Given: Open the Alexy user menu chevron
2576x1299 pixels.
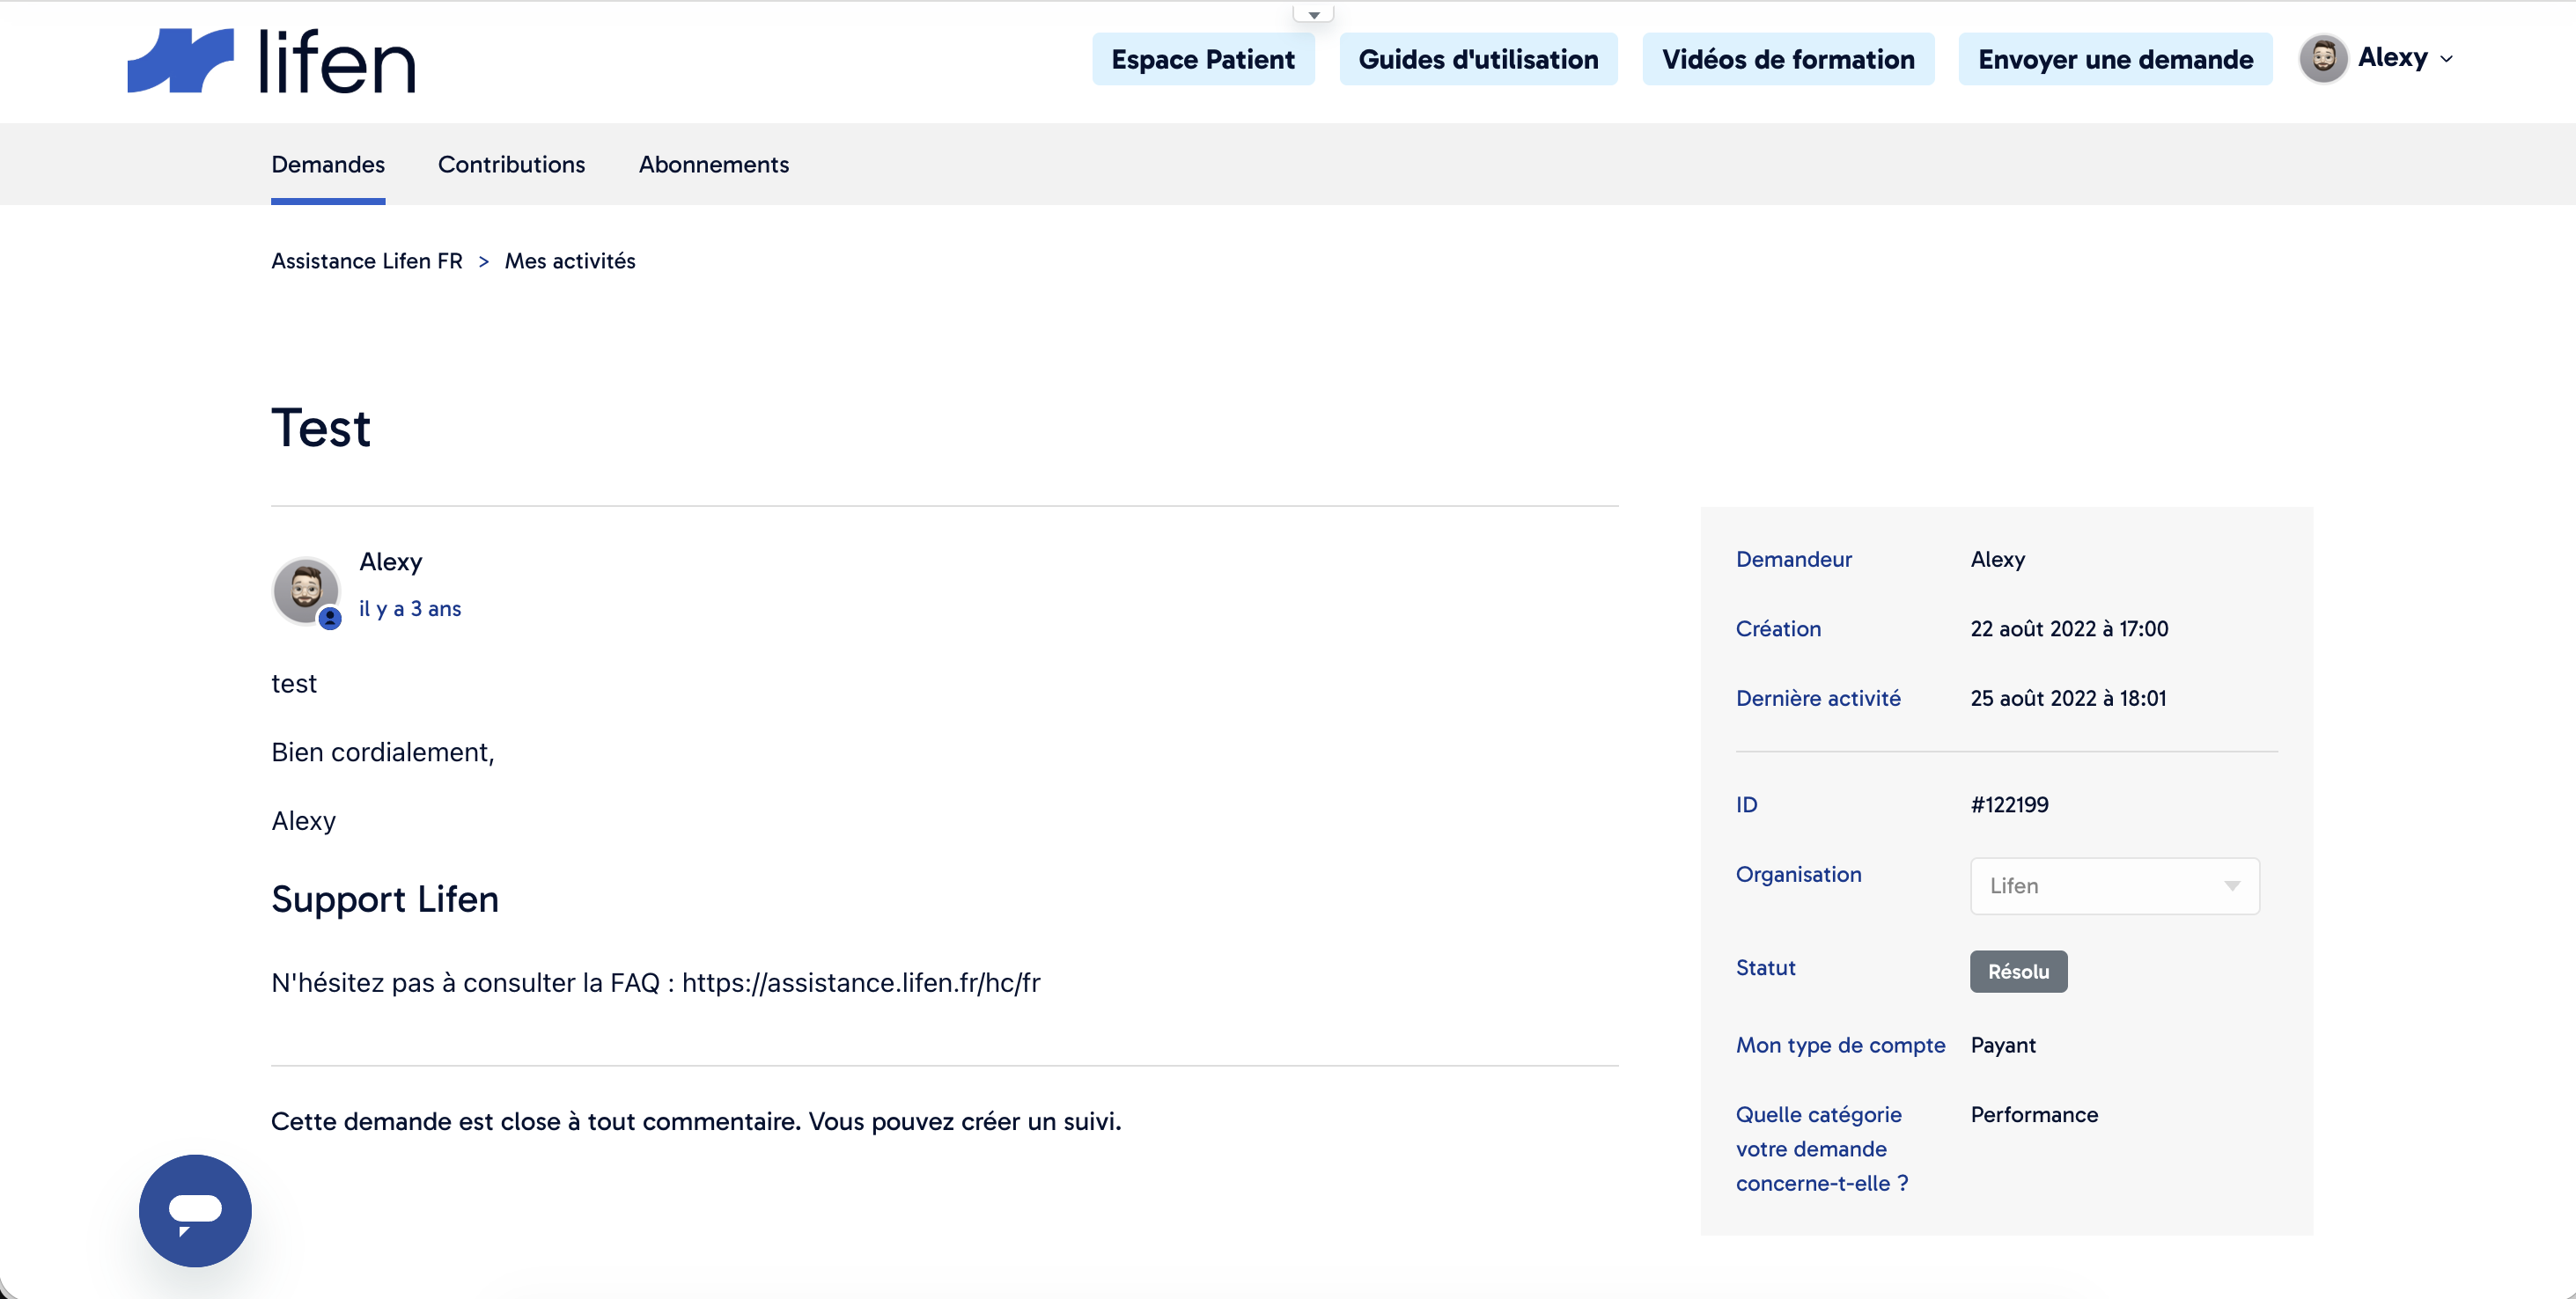Looking at the screenshot, I should click(x=2446, y=59).
